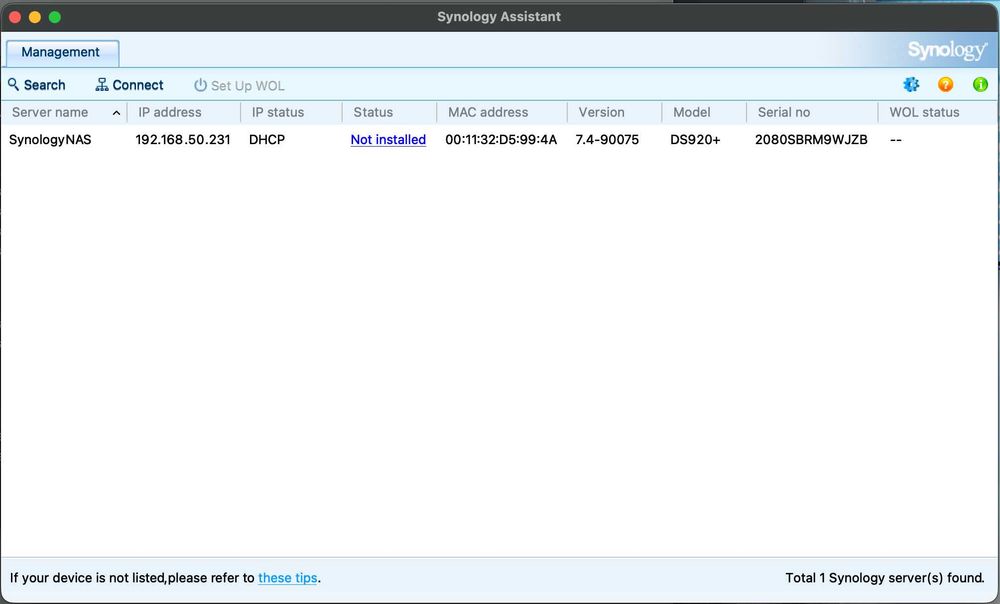
Task: Open the these tips link
Action: coord(288,578)
